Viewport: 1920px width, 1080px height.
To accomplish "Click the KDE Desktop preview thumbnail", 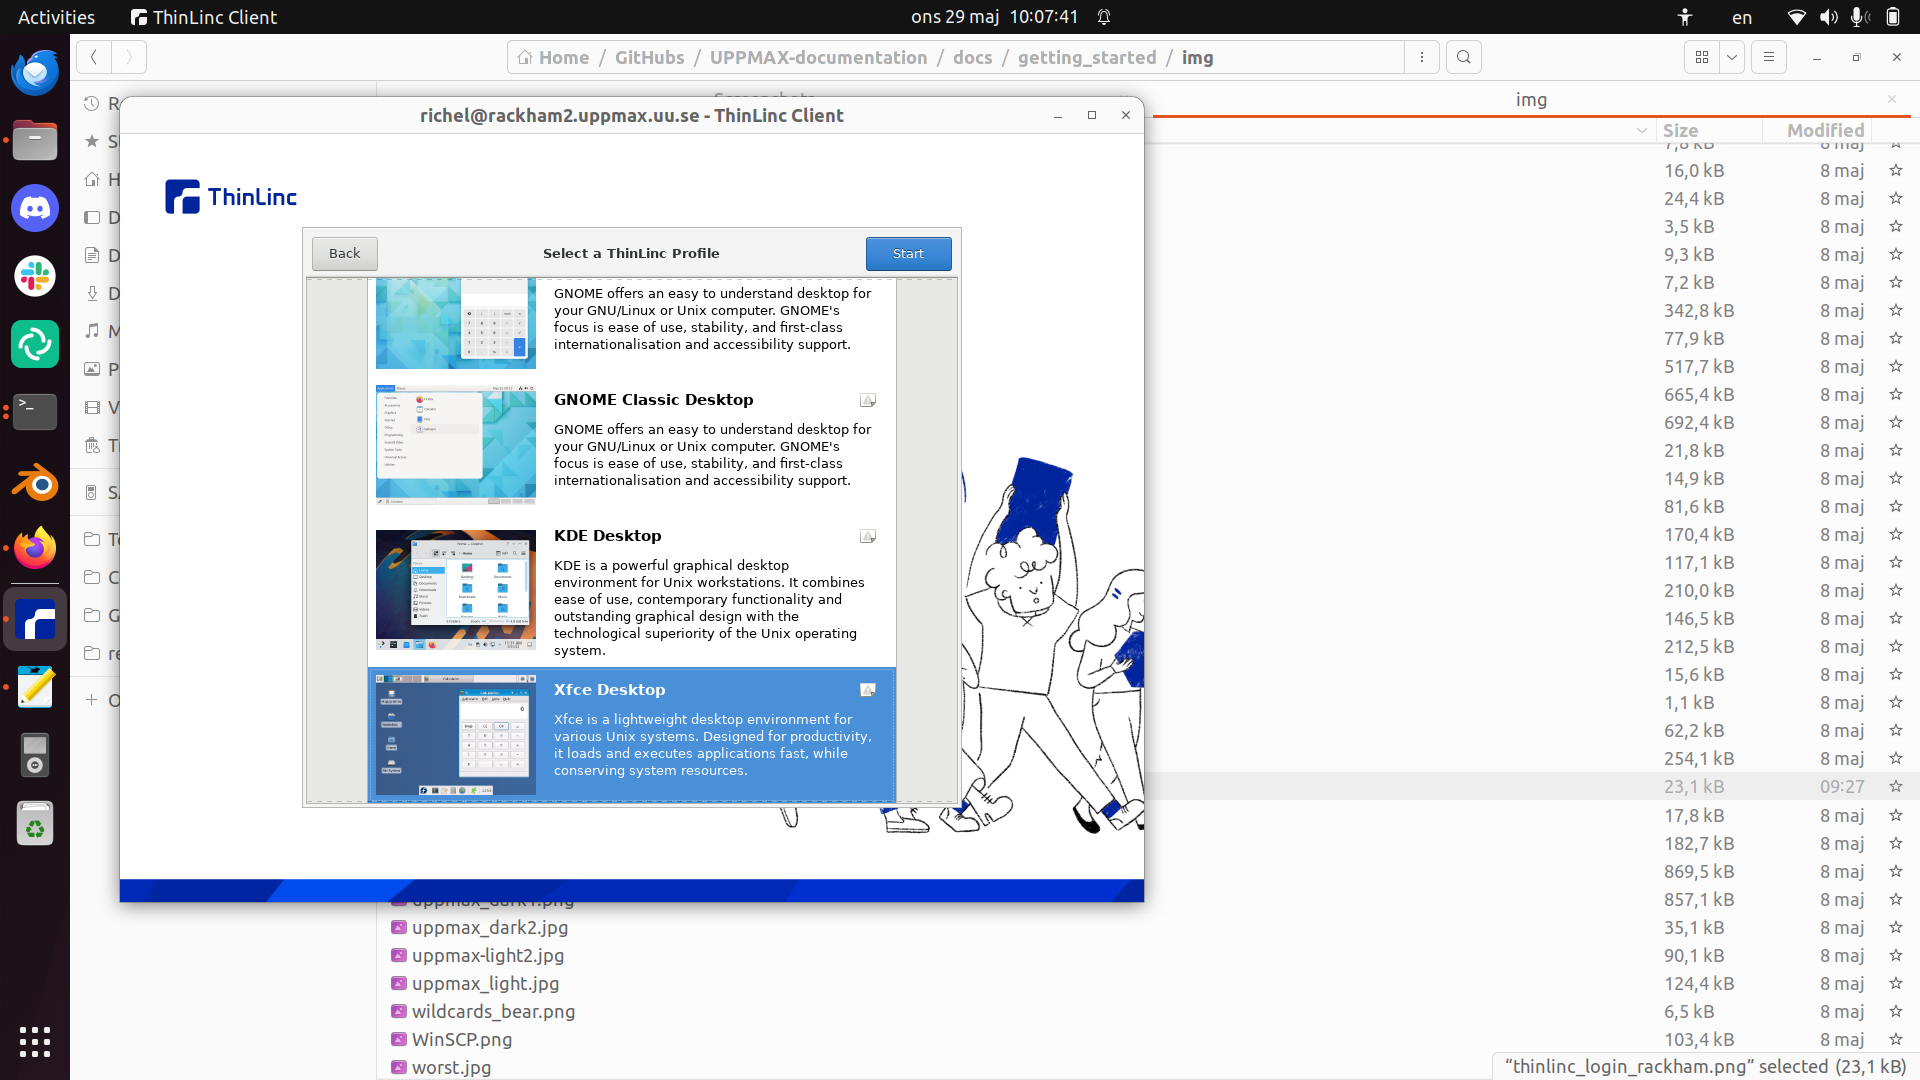I will click(456, 590).
